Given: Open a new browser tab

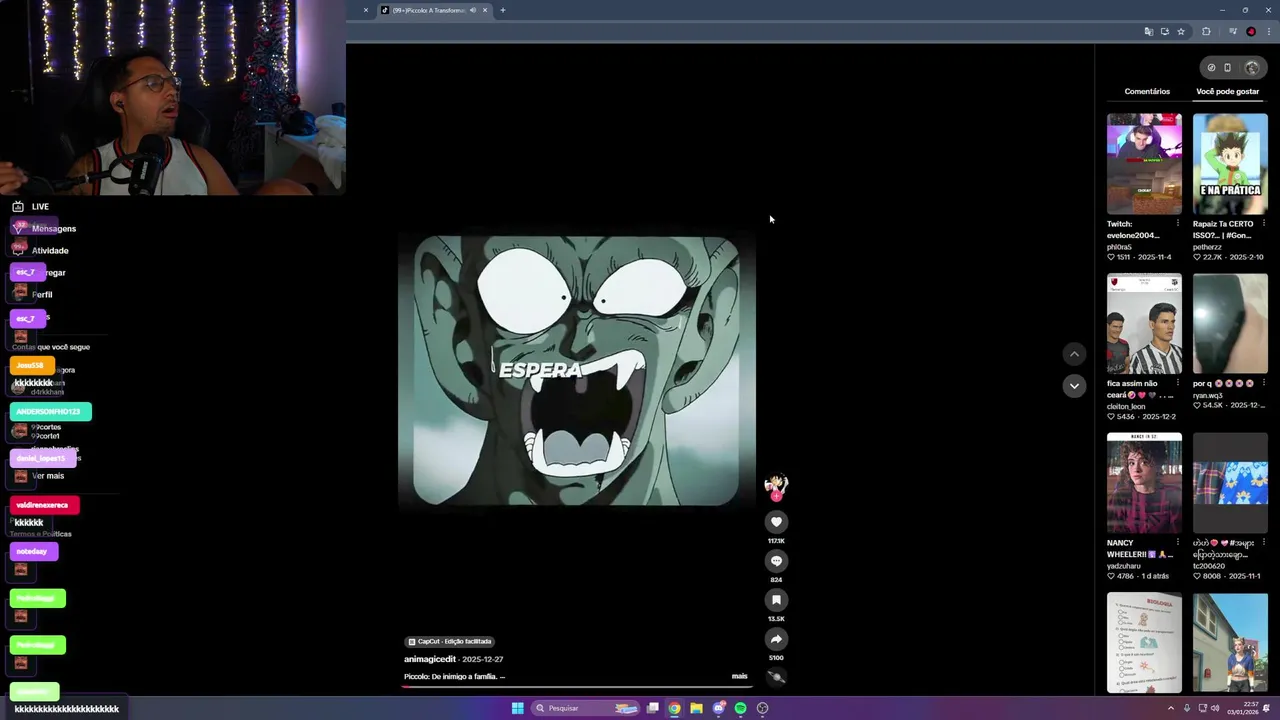Looking at the screenshot, I should [x=503, y=10].
